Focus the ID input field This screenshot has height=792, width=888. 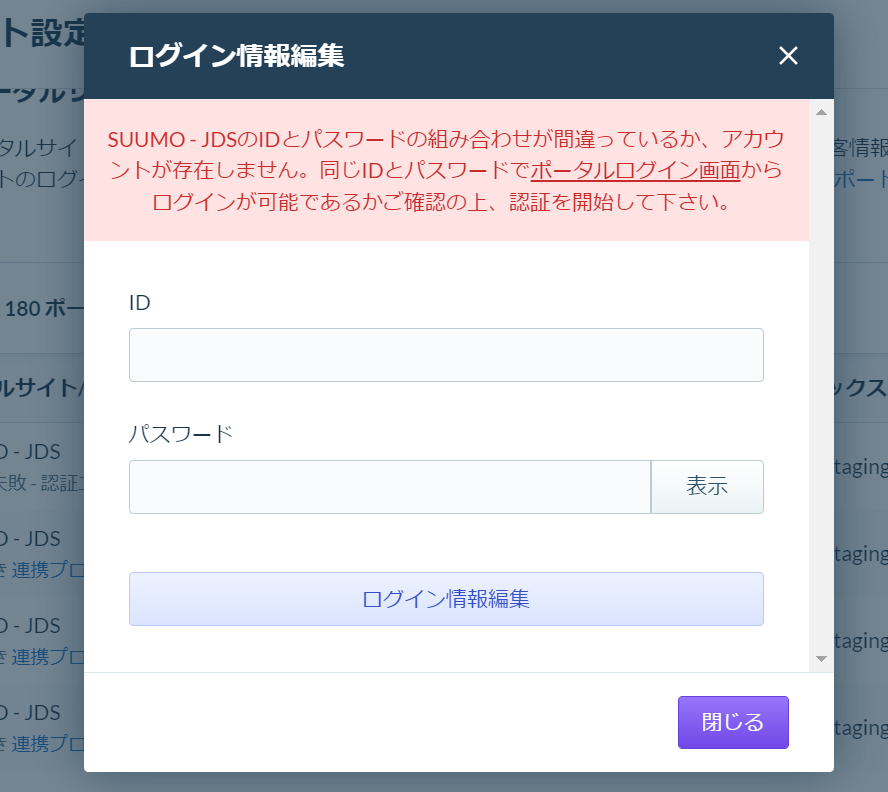pyautogui.click(x=446, y=355)
